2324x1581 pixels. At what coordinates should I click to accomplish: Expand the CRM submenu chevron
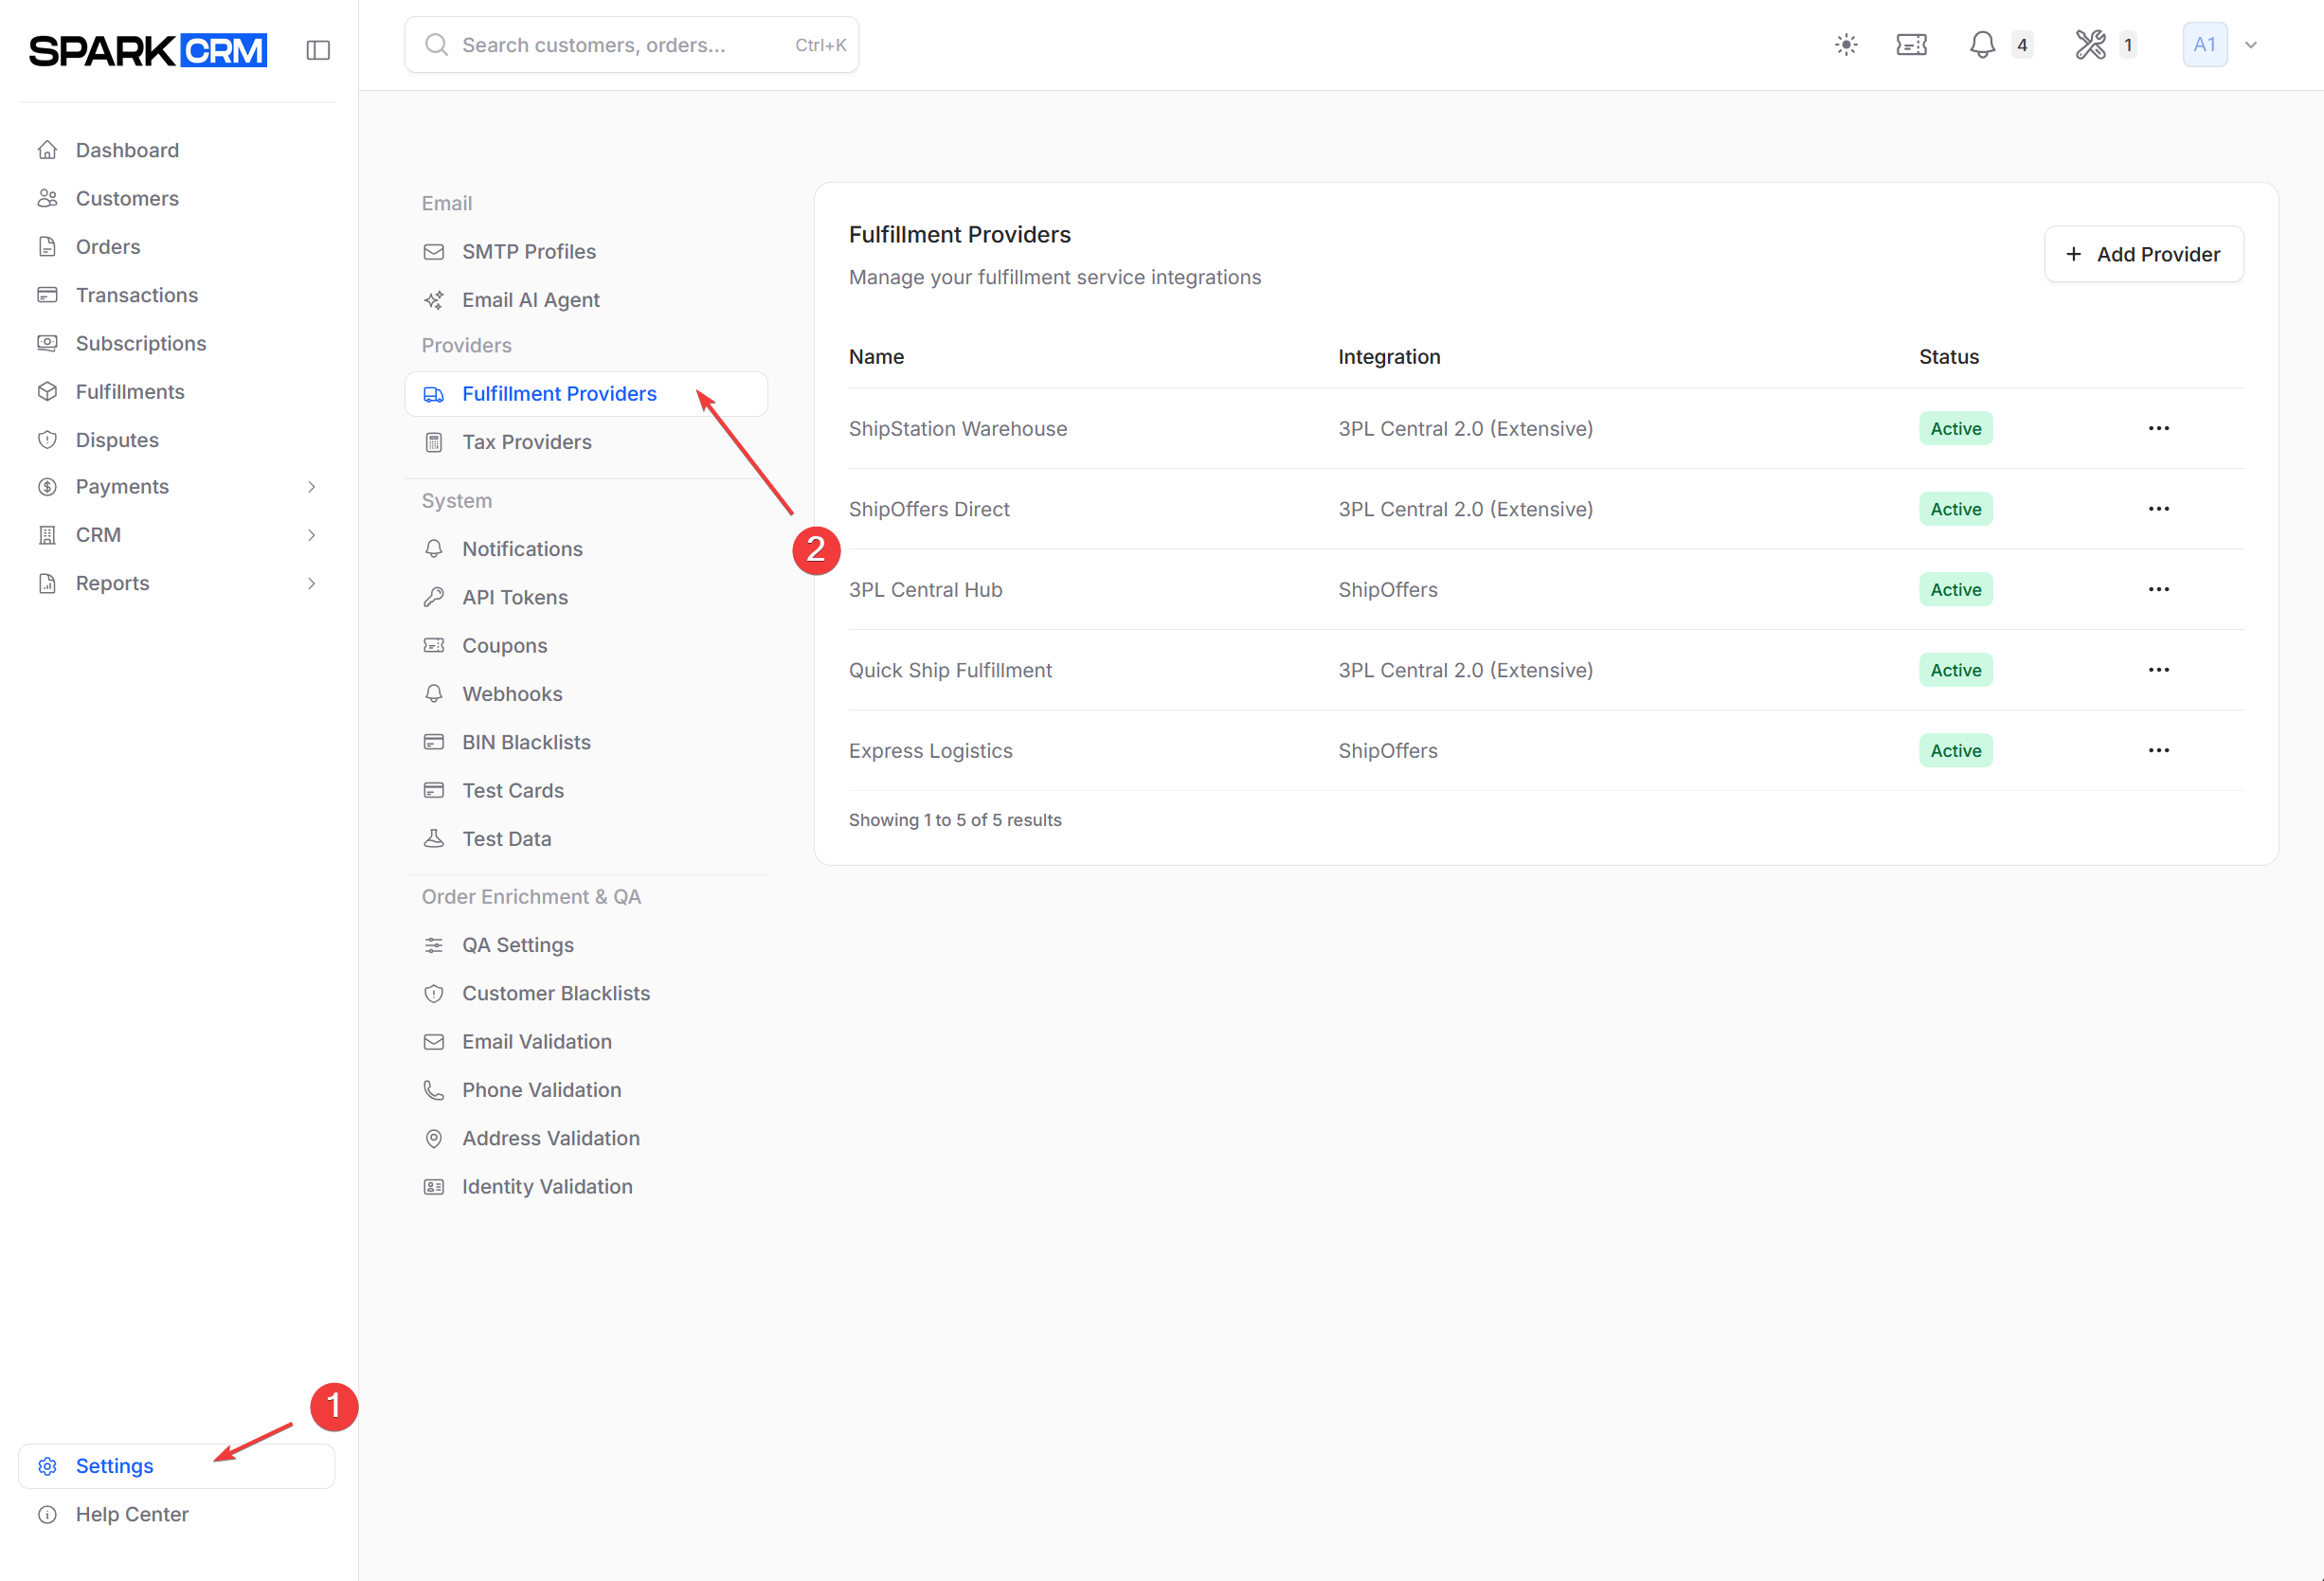(x=311, y=535)
